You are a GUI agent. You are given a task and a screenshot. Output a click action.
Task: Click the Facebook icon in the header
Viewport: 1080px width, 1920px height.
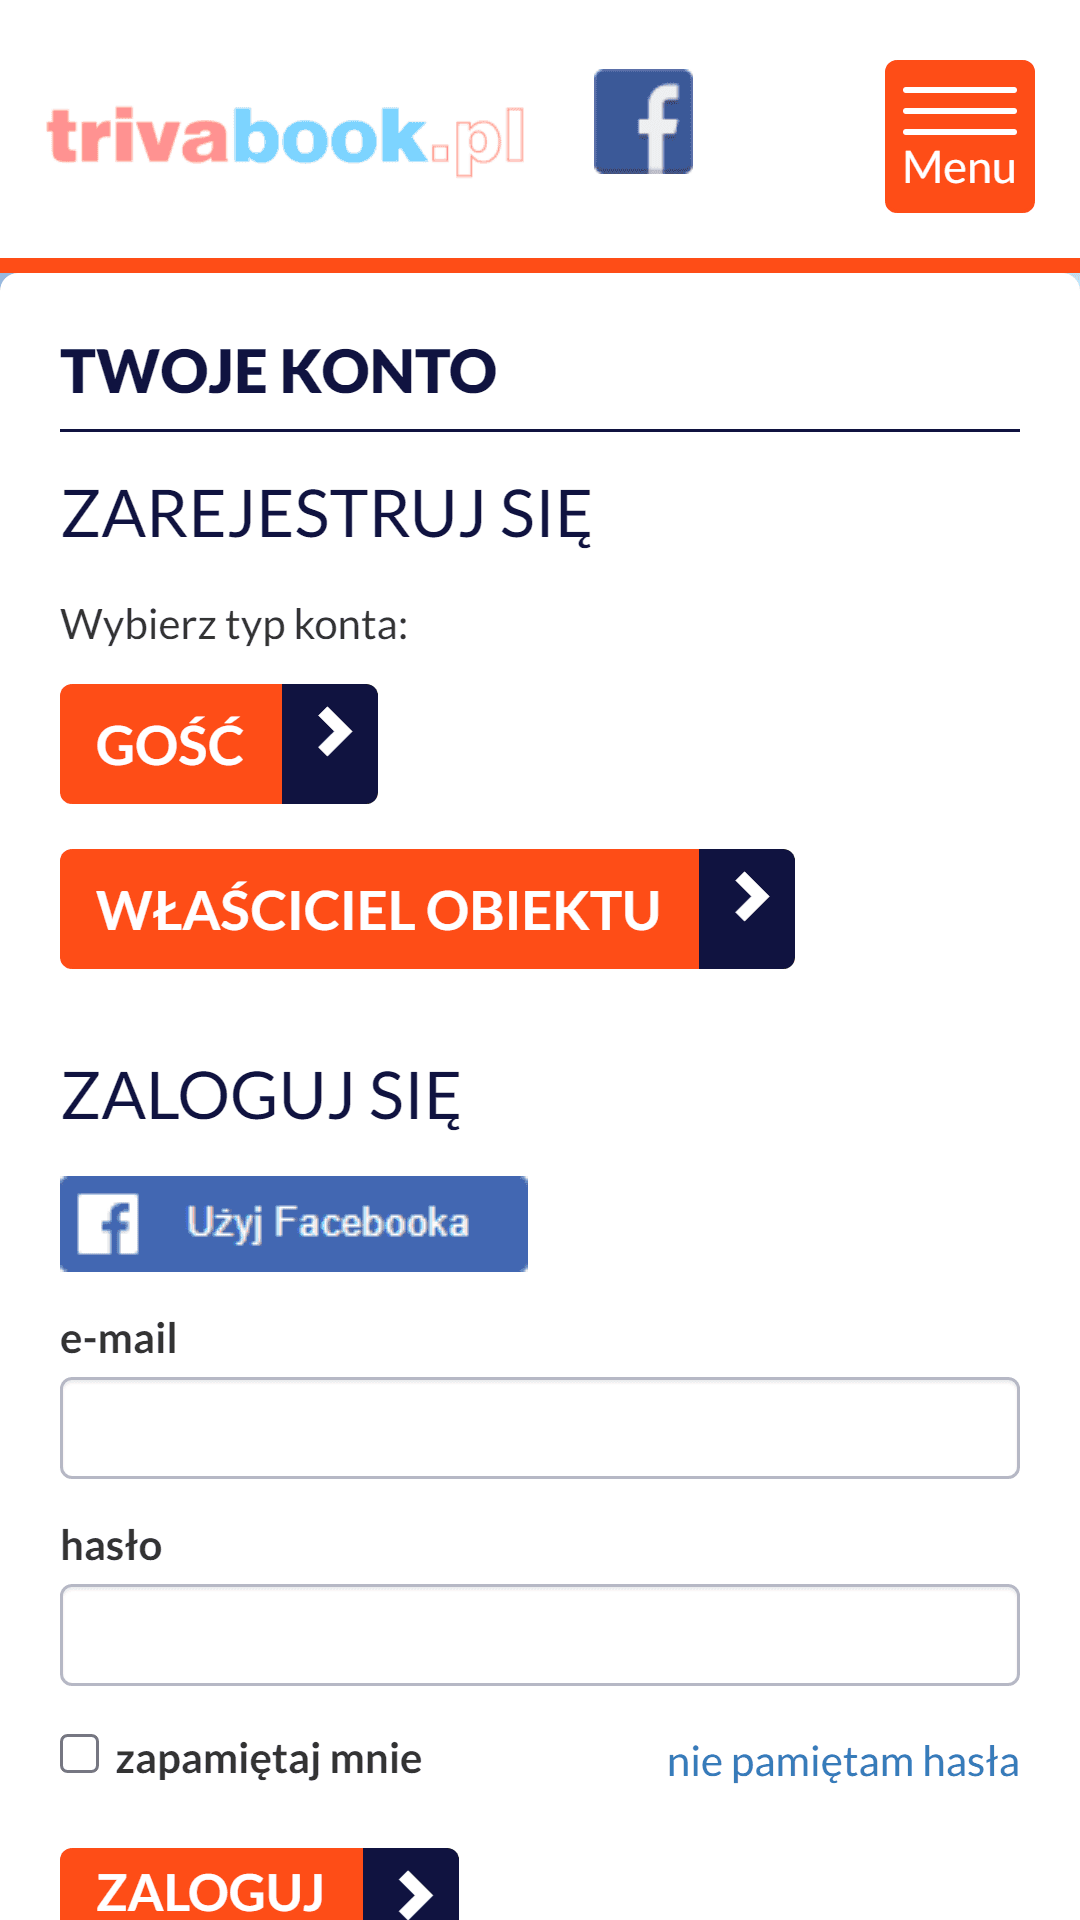pyautogui.click(x=643, y=122)
